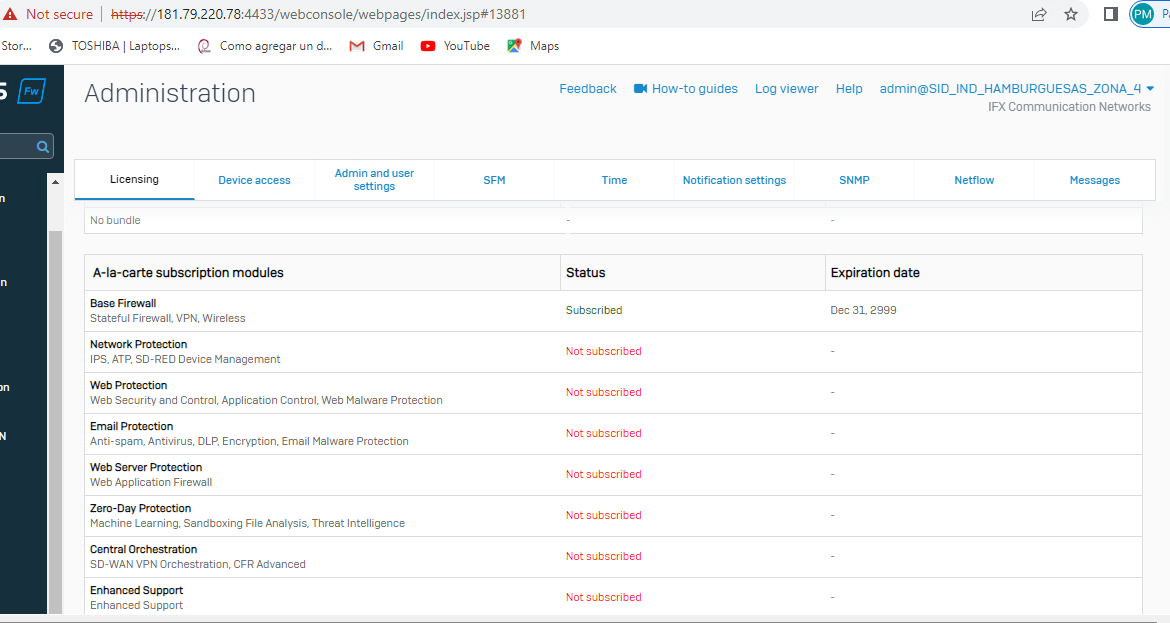
Task: Open the Gmail bookmark
Action: pos(376,46)
